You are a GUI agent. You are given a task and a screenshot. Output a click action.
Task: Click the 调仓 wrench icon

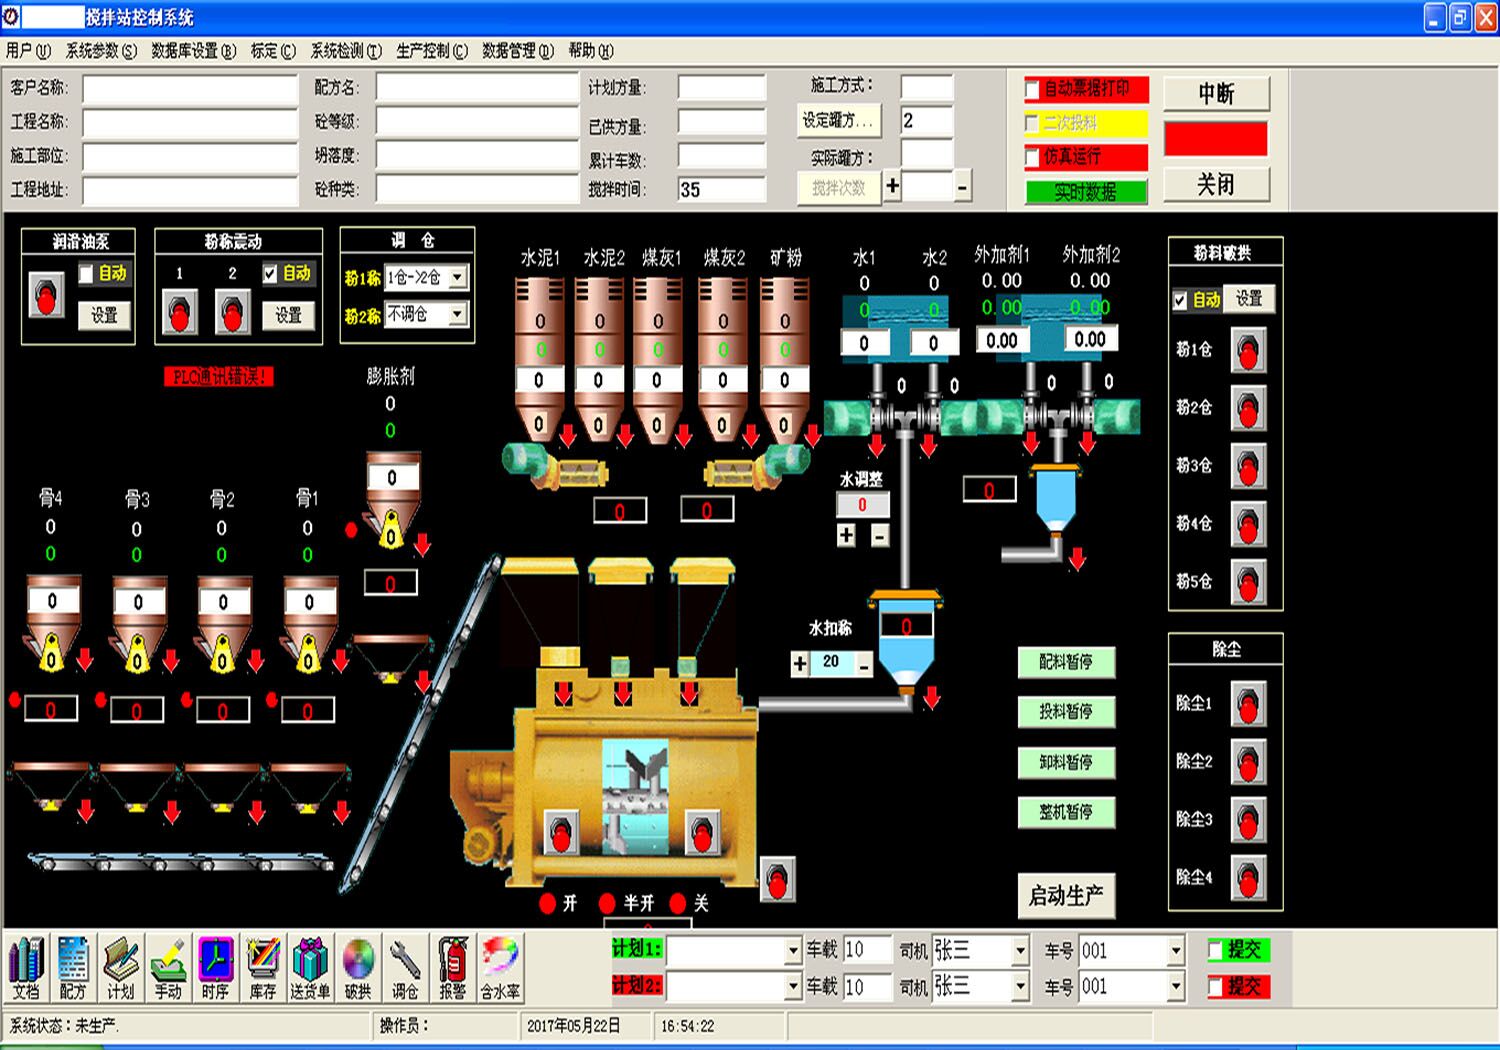point(405,966)
